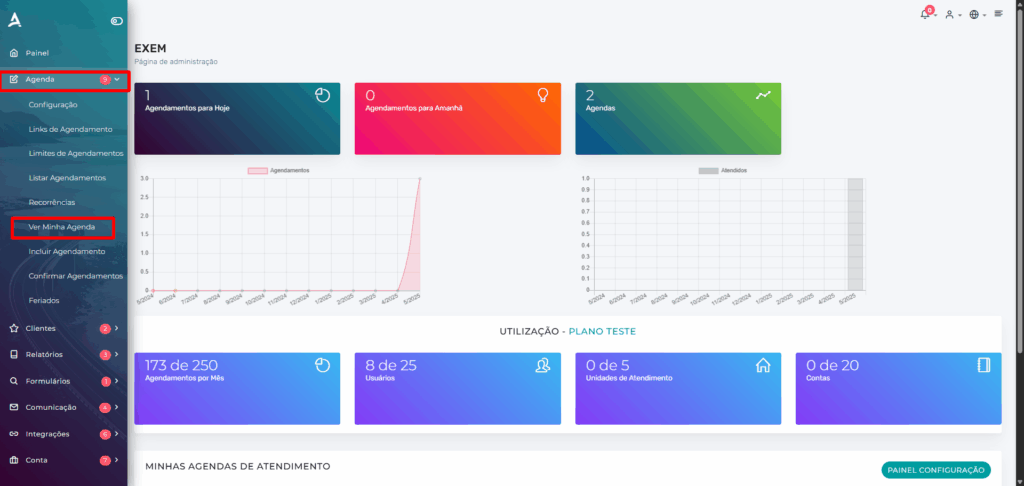Click the Agendamentos por Mês usage card
Viewport: 1024px width, 486px height.
pyautogui.click(x=237, y=389)
